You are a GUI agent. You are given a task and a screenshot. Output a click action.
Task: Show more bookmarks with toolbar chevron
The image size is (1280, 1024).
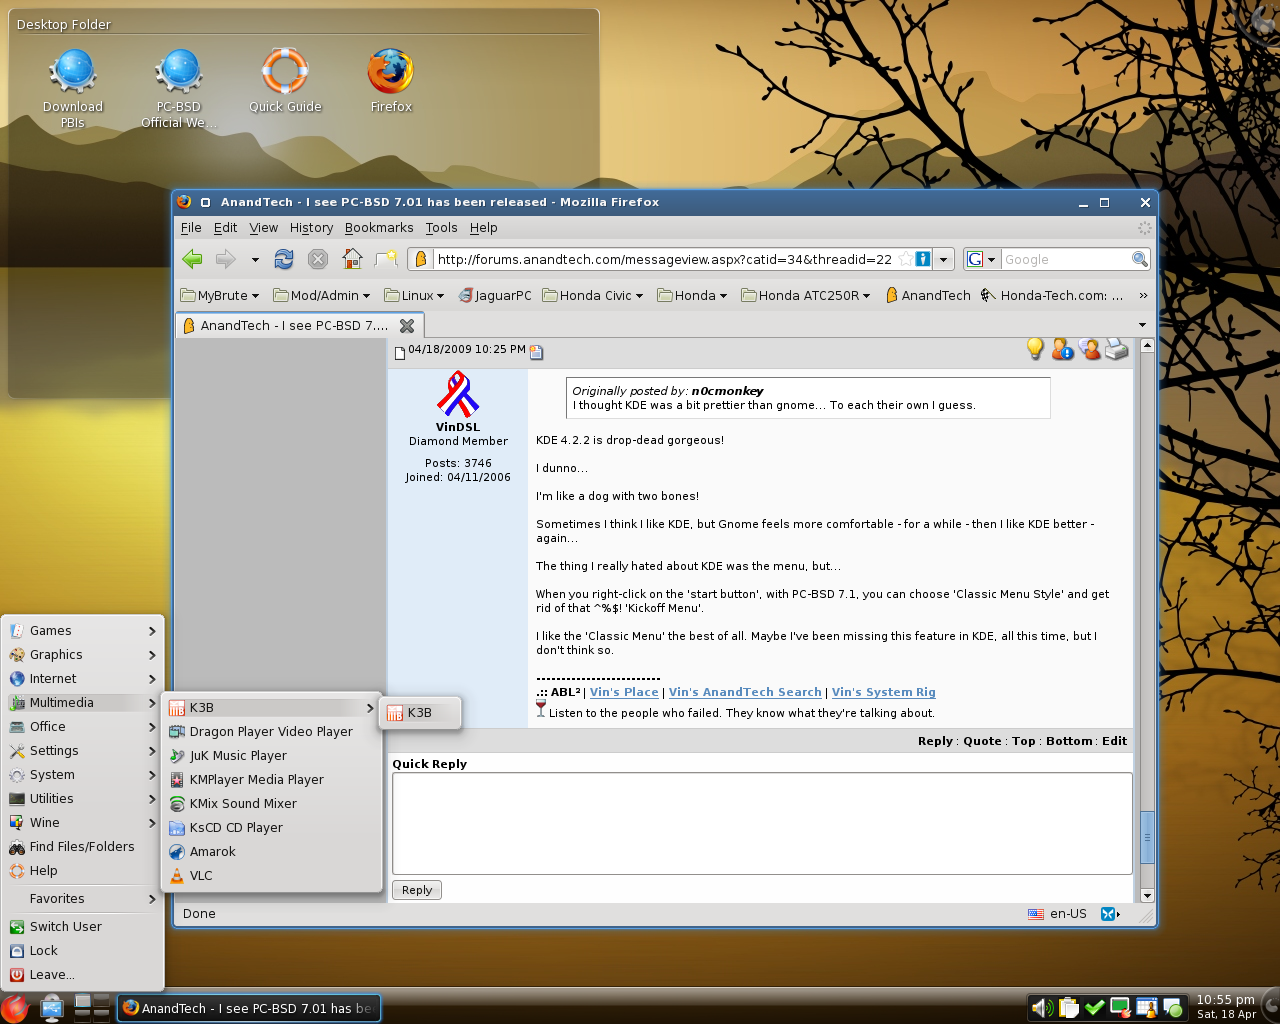pyautogui.click(x=1143, y=295)
